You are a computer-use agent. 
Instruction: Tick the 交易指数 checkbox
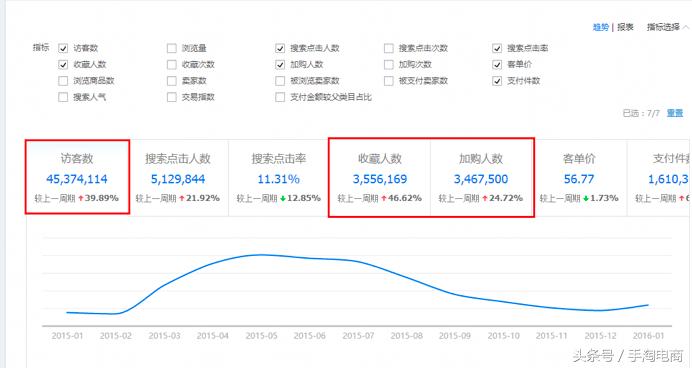(172, 97)
